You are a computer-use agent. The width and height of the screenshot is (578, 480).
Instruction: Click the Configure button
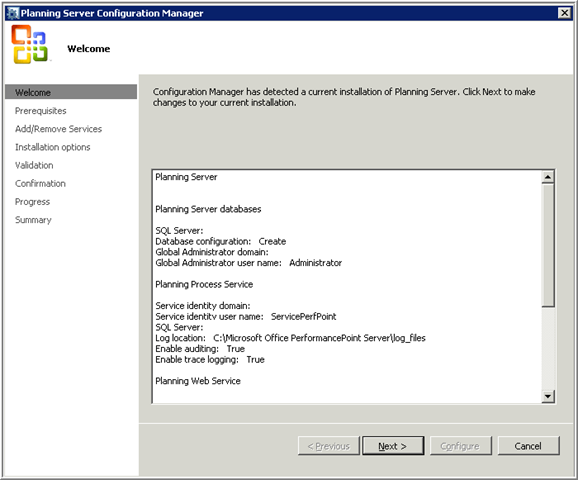coord(460,446)
